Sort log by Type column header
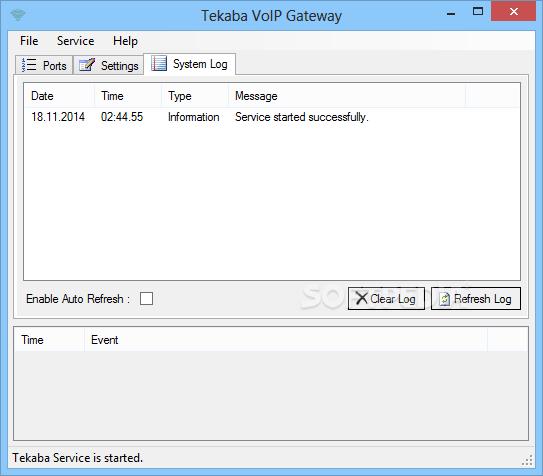 pos(195,96)
